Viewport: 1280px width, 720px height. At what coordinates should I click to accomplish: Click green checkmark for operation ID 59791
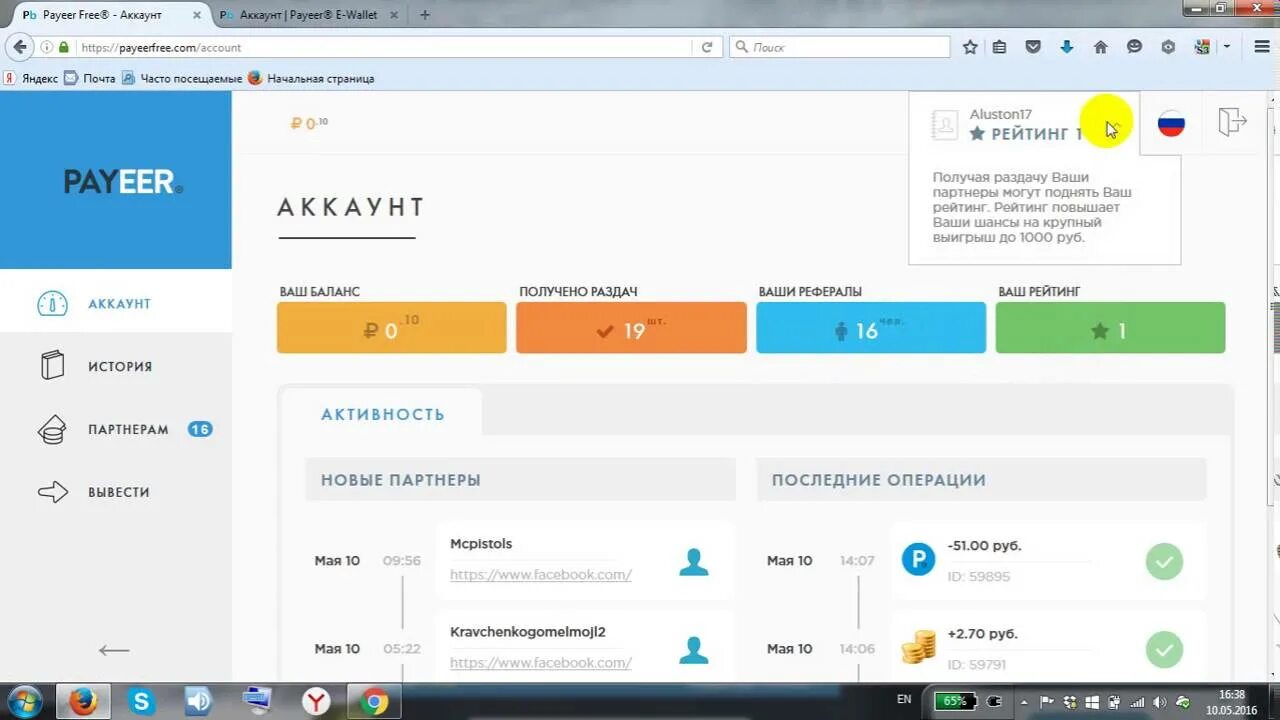click(x=1164, y=649)
